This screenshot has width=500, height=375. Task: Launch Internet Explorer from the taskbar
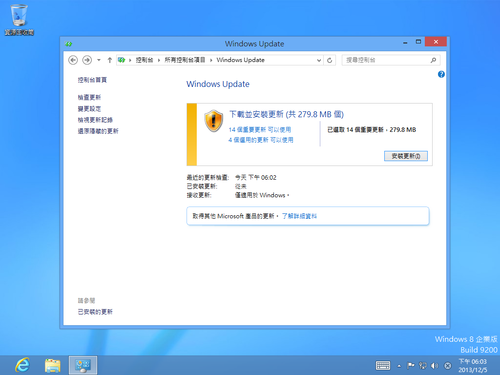click(22, 365)
